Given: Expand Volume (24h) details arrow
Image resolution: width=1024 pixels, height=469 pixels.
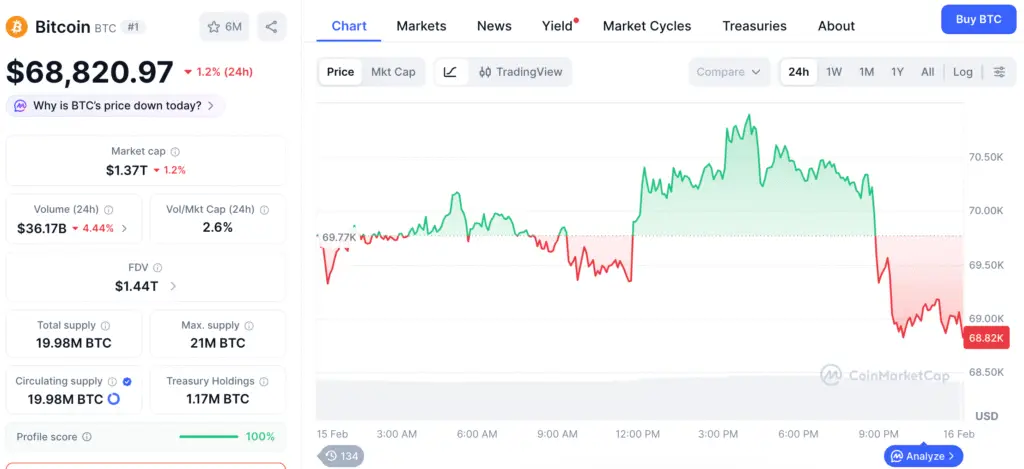Looking at the screenshot, I should click(124, 228).
